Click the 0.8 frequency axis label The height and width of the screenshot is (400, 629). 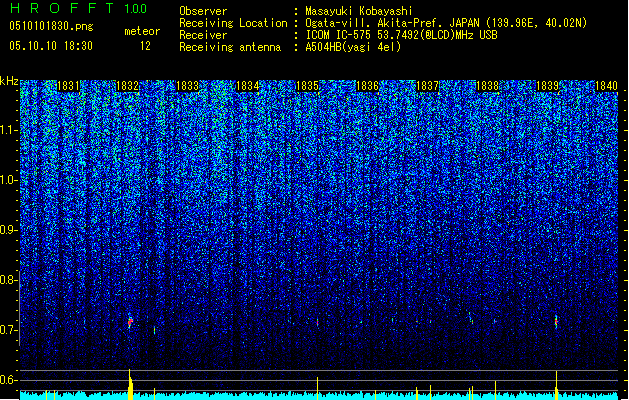click(x=9, y=280)
